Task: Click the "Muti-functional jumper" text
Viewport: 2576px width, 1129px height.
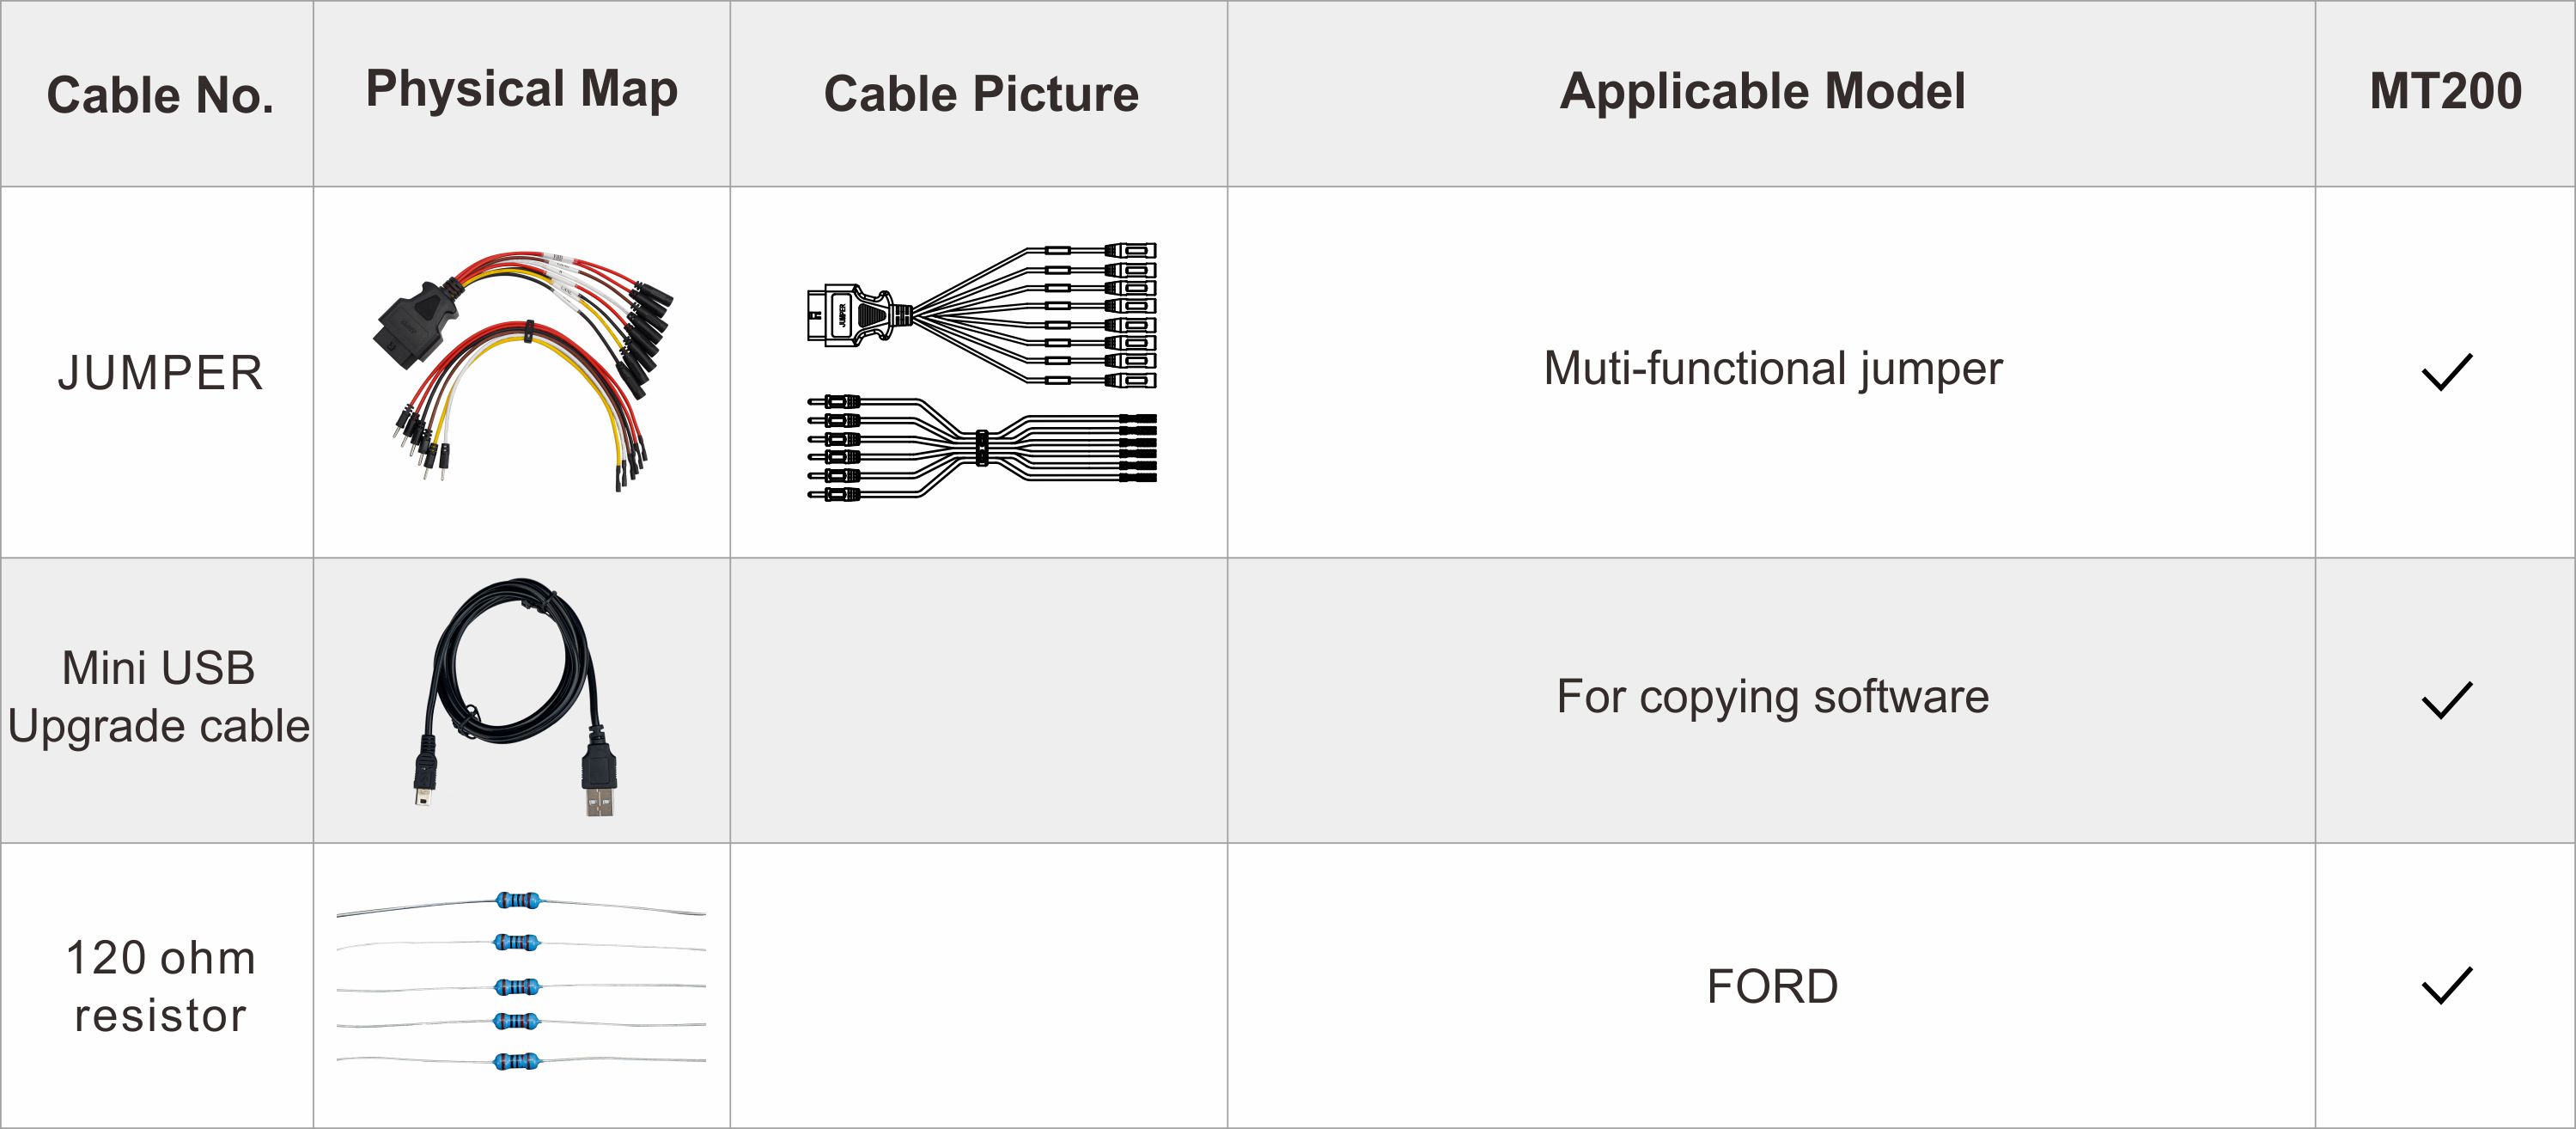Action: click(1772, 368)
